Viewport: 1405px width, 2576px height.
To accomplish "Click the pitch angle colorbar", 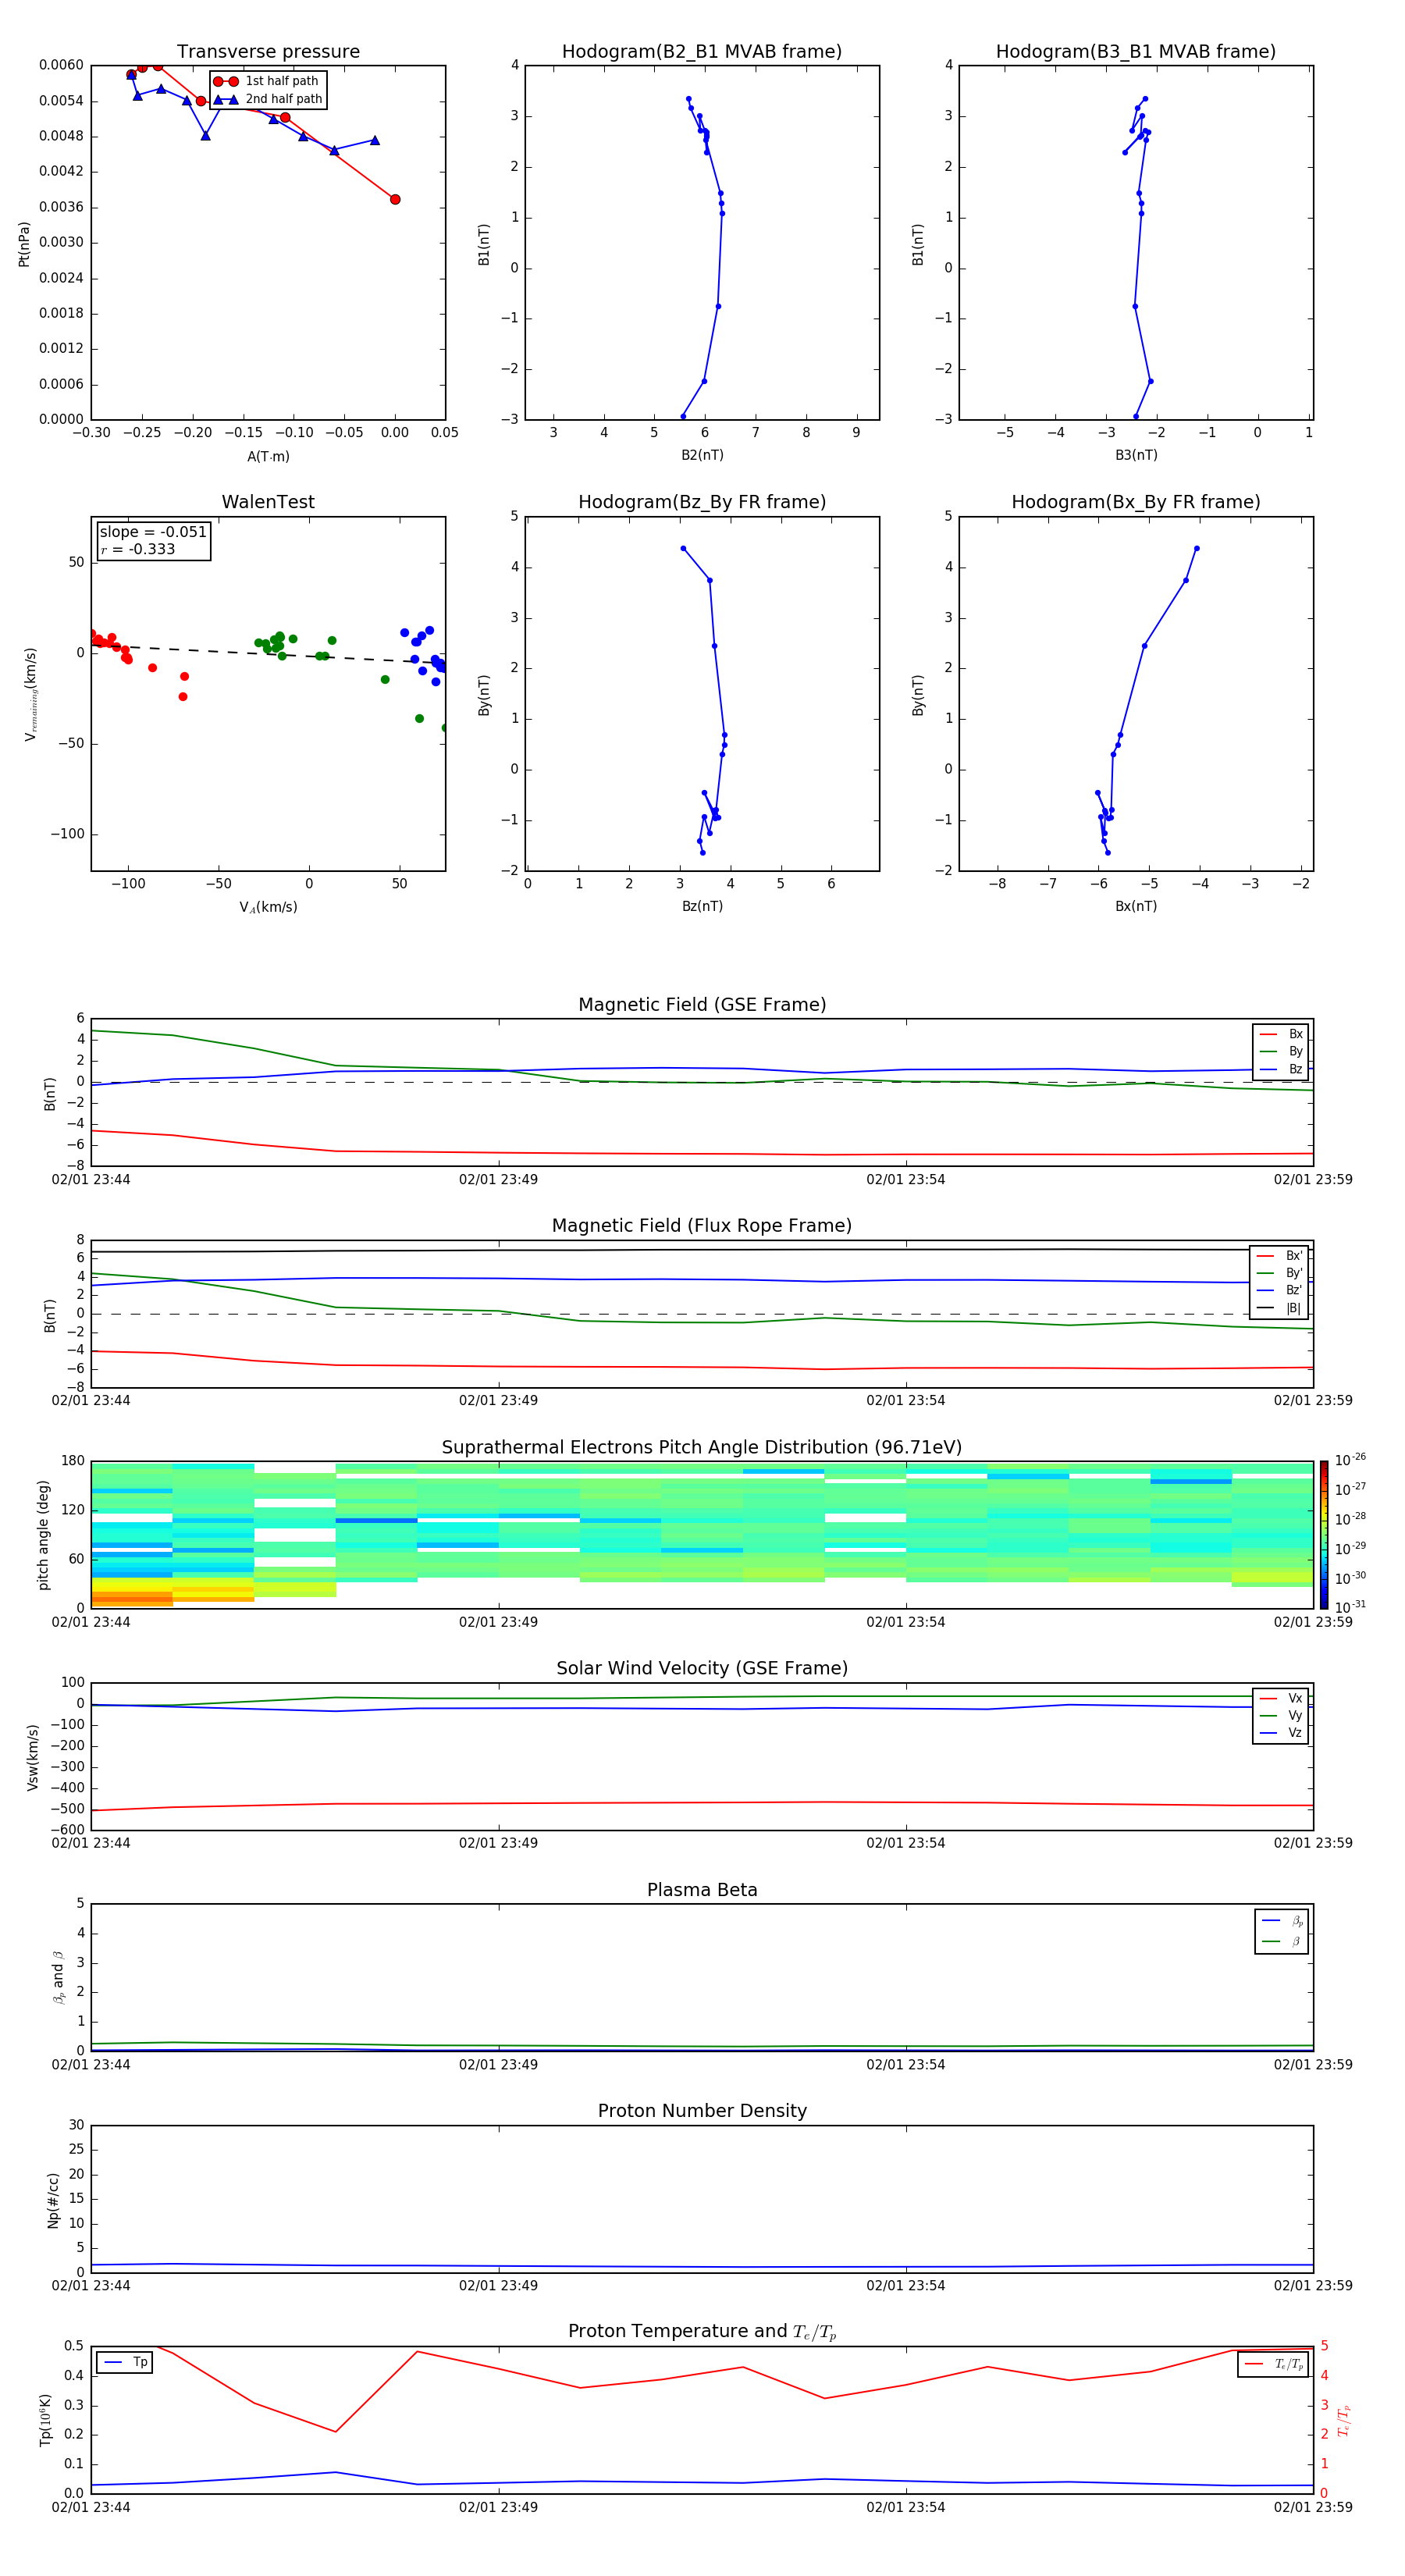I will 1323,1535.
